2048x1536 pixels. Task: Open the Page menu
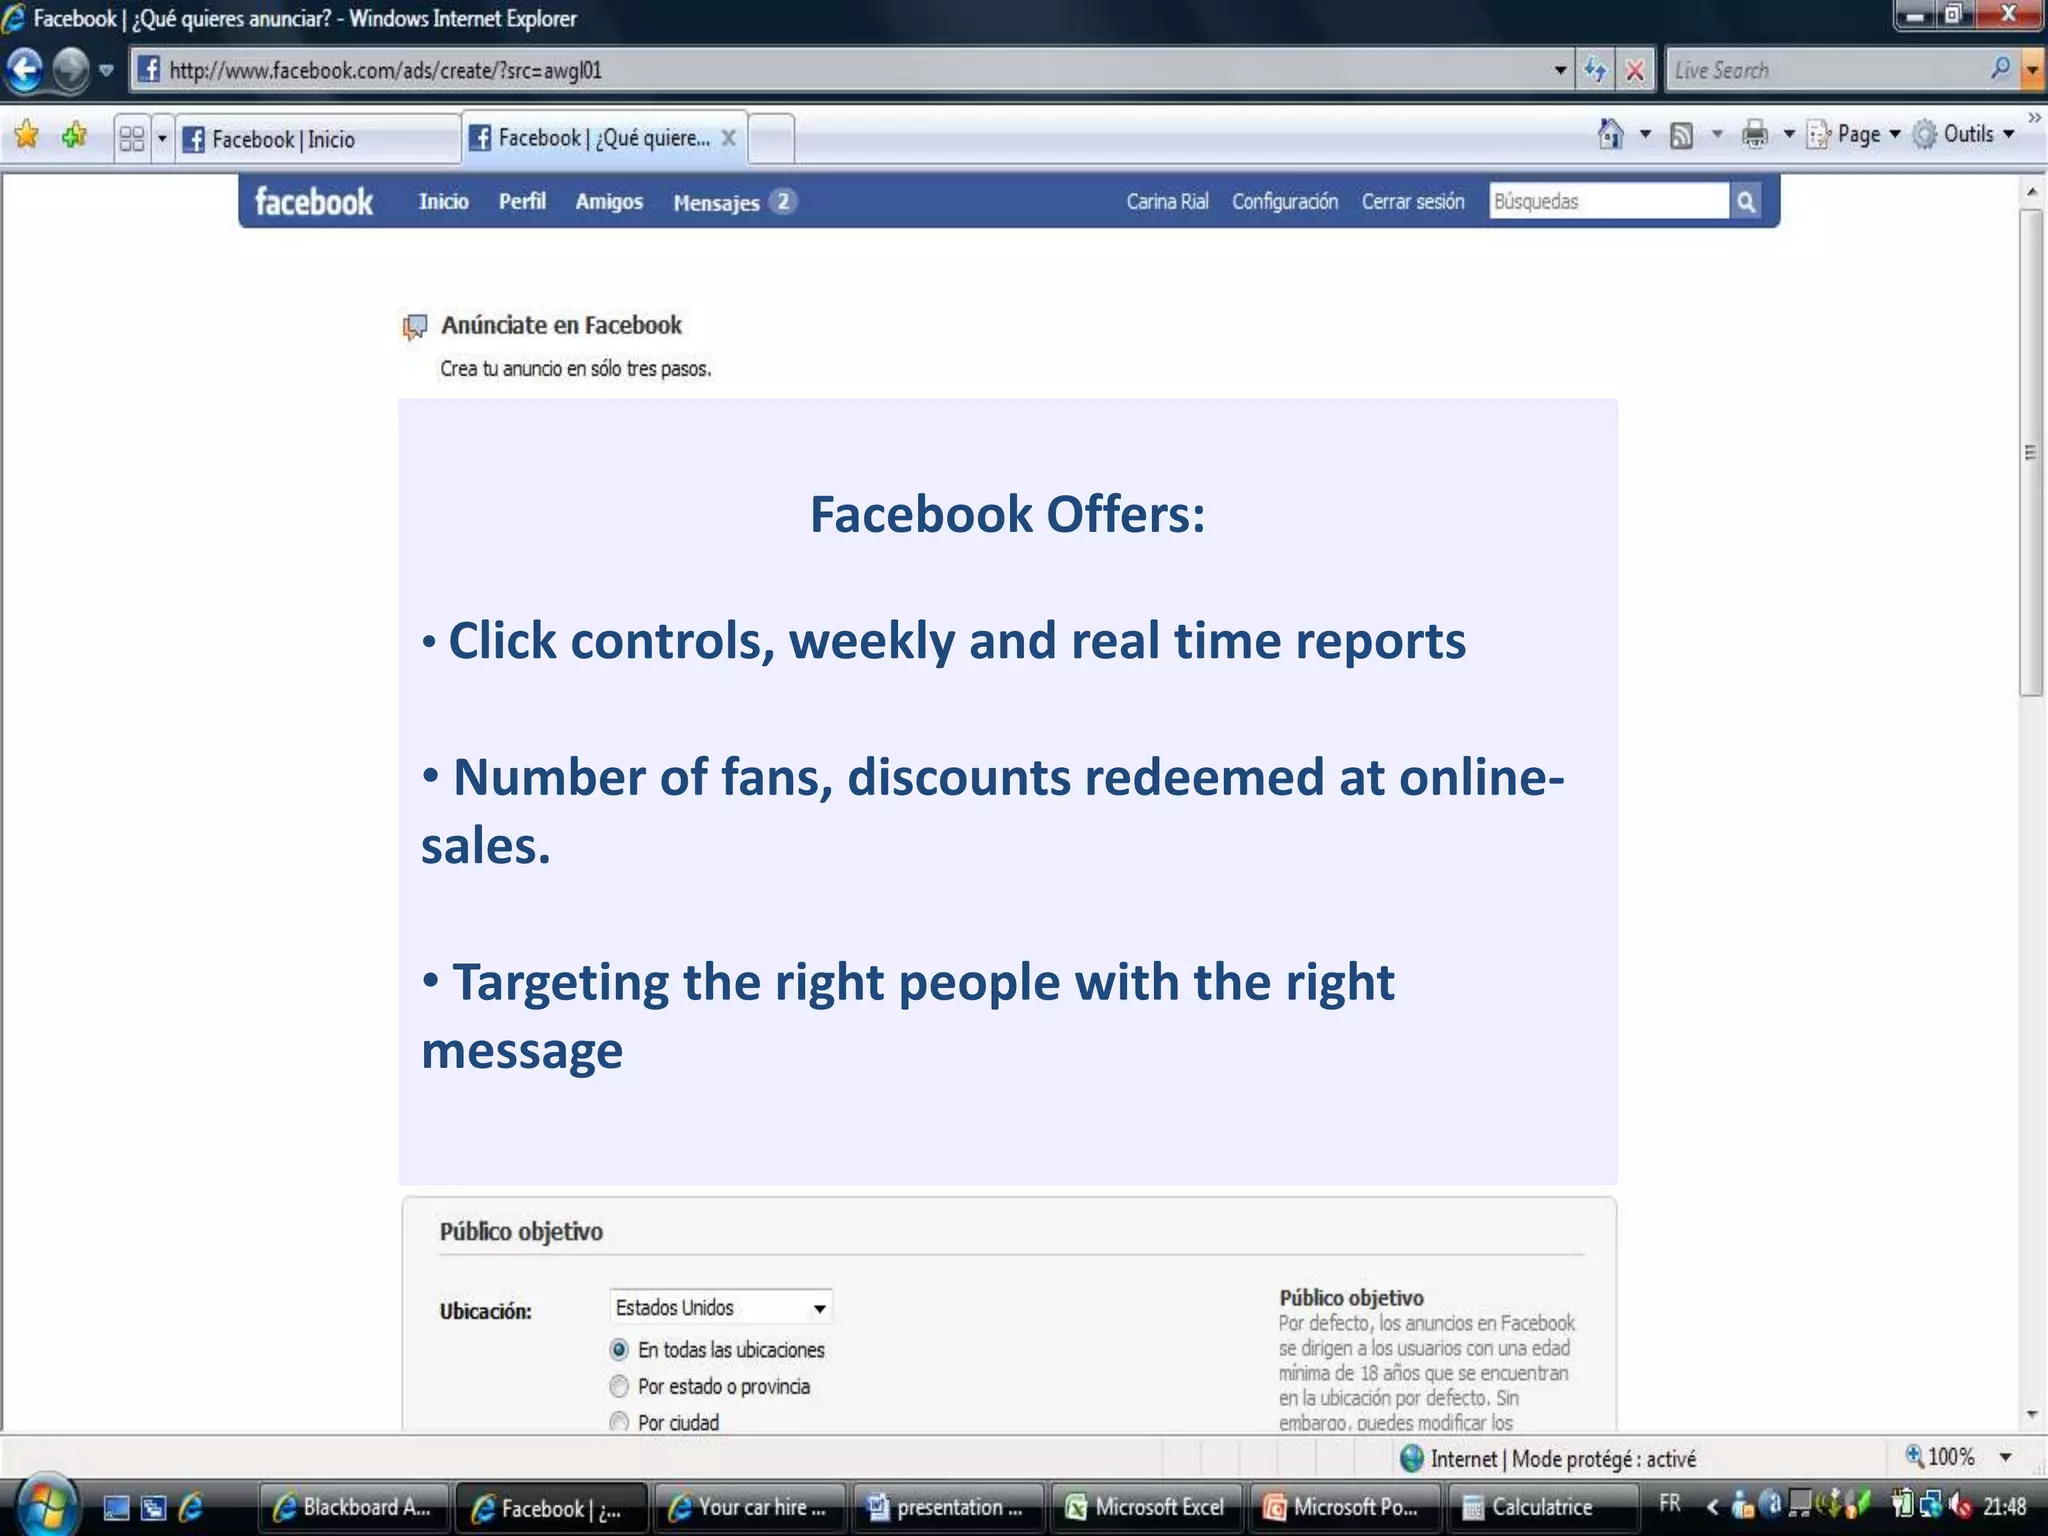(x=1853, y=134)
